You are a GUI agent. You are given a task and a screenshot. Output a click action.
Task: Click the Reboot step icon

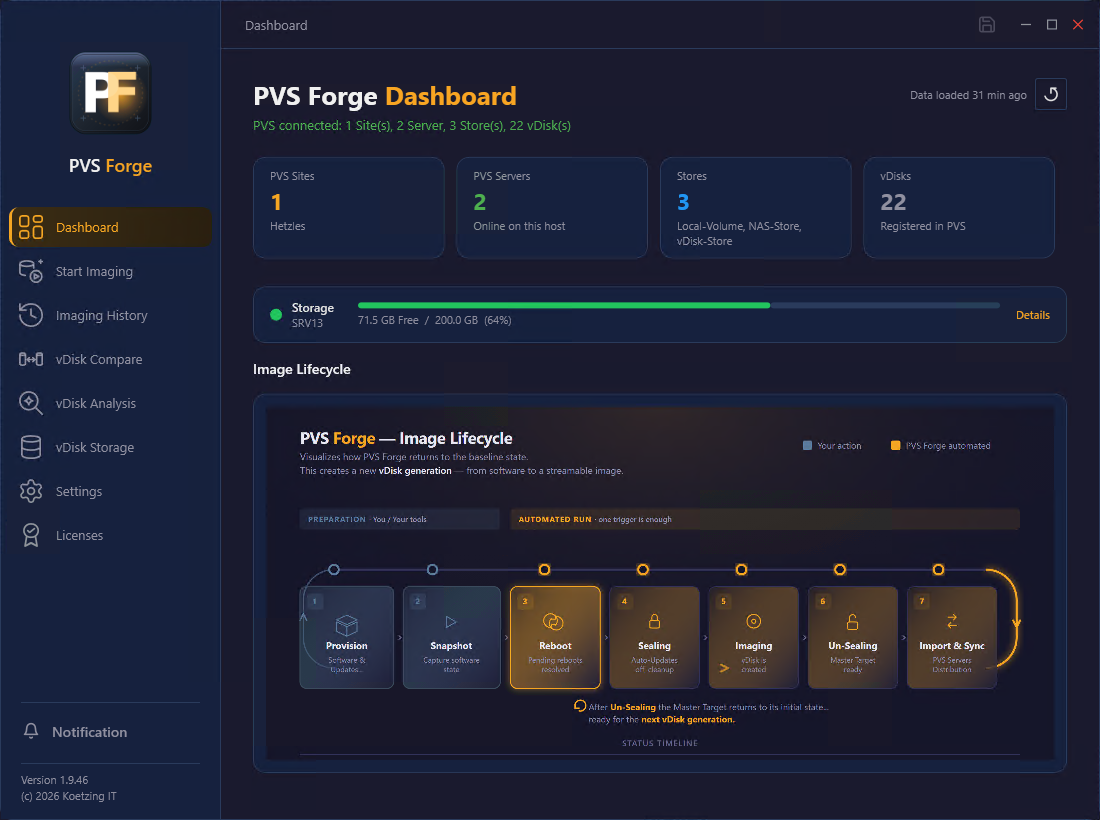[554, 621]
